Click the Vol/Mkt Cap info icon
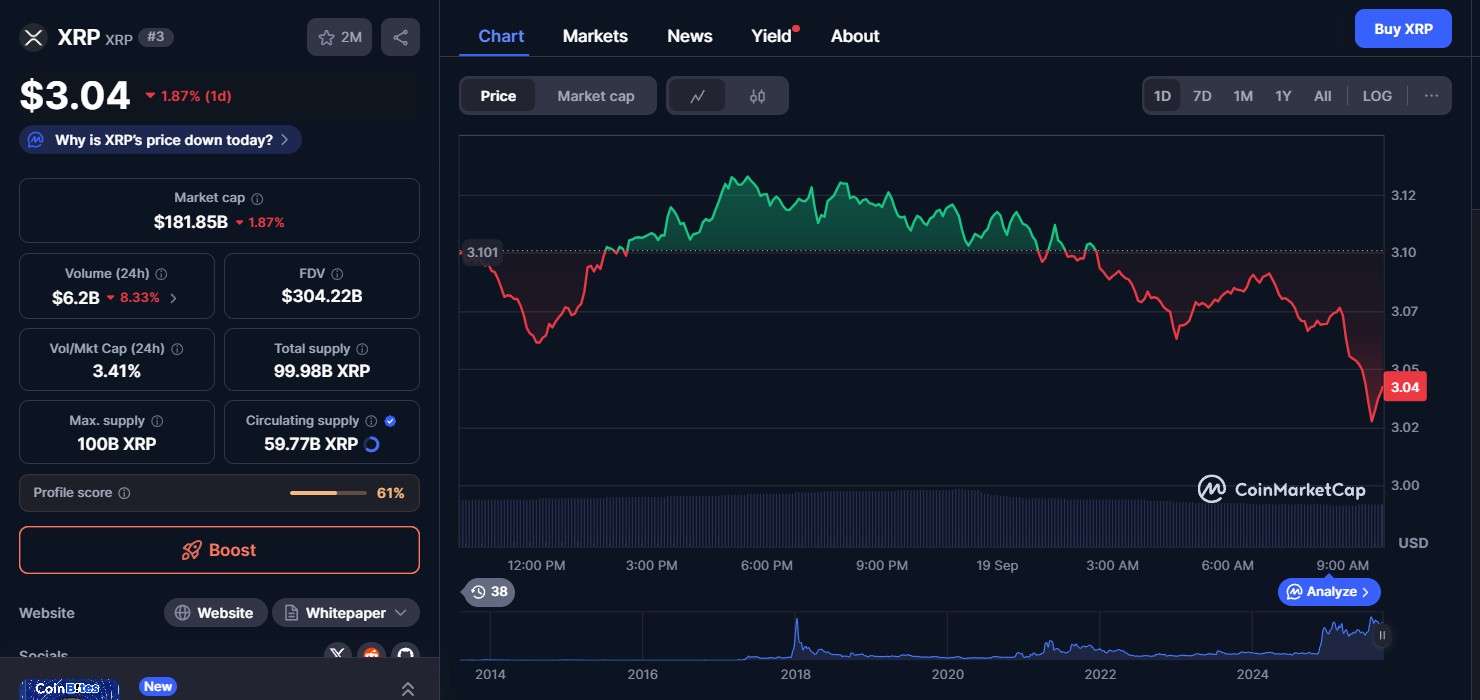The width and height of the screenshot is (1480, 700). (177, 349)
